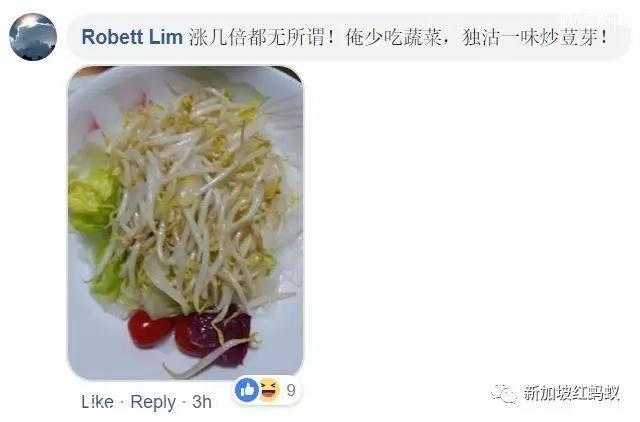Click the grey comment bubble background

click(349, 37)
